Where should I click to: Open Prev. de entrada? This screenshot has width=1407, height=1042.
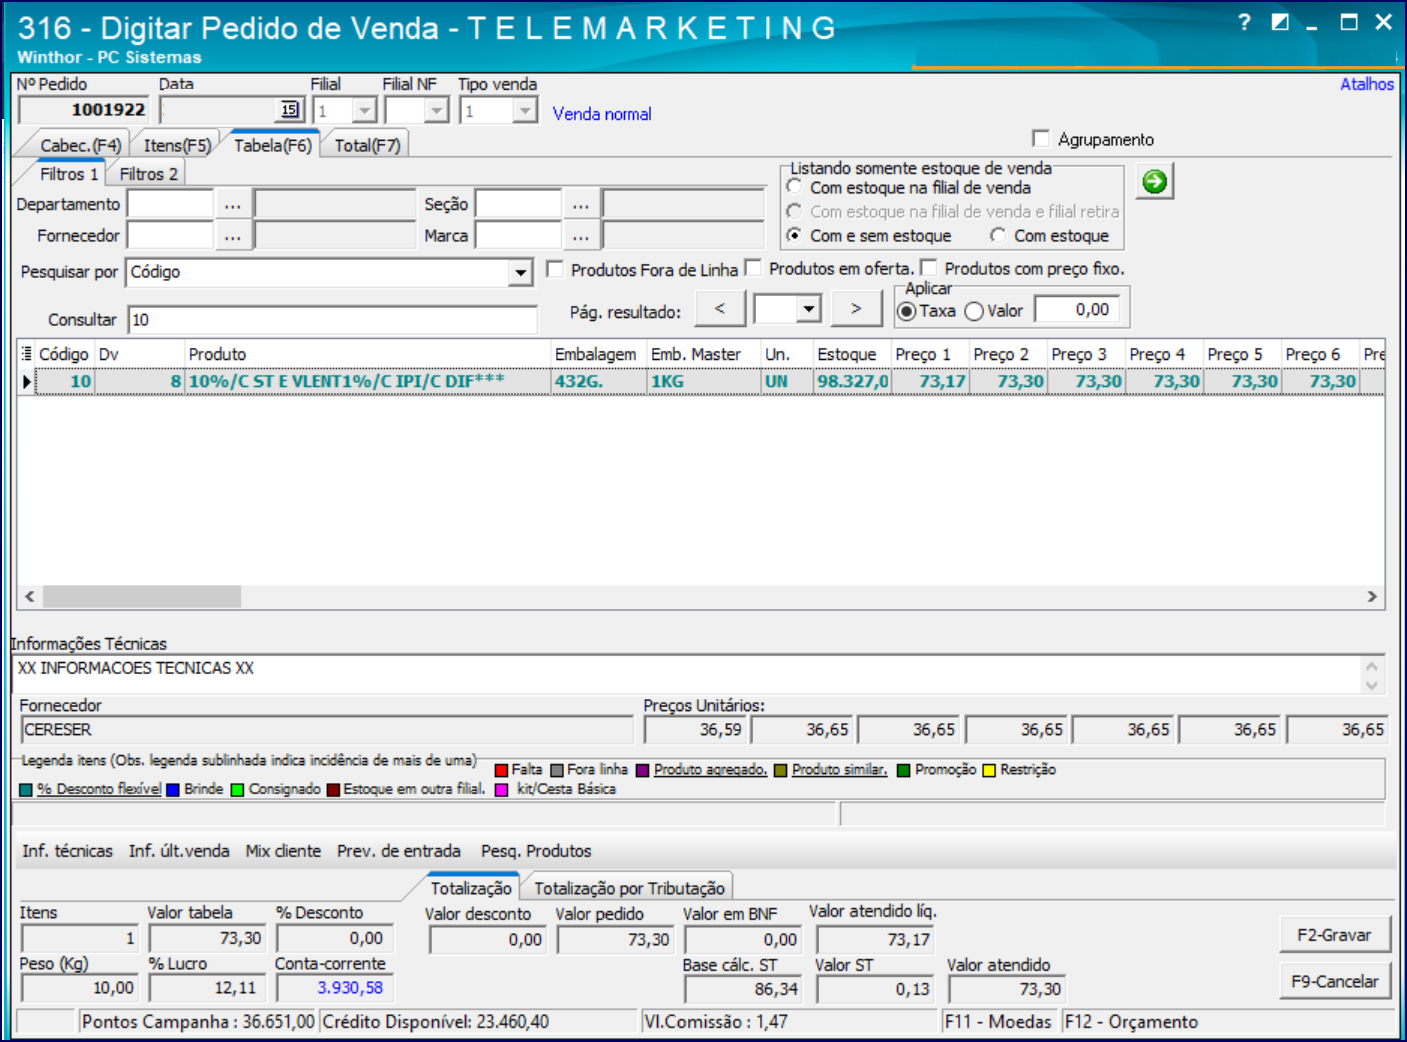point(399,851)
